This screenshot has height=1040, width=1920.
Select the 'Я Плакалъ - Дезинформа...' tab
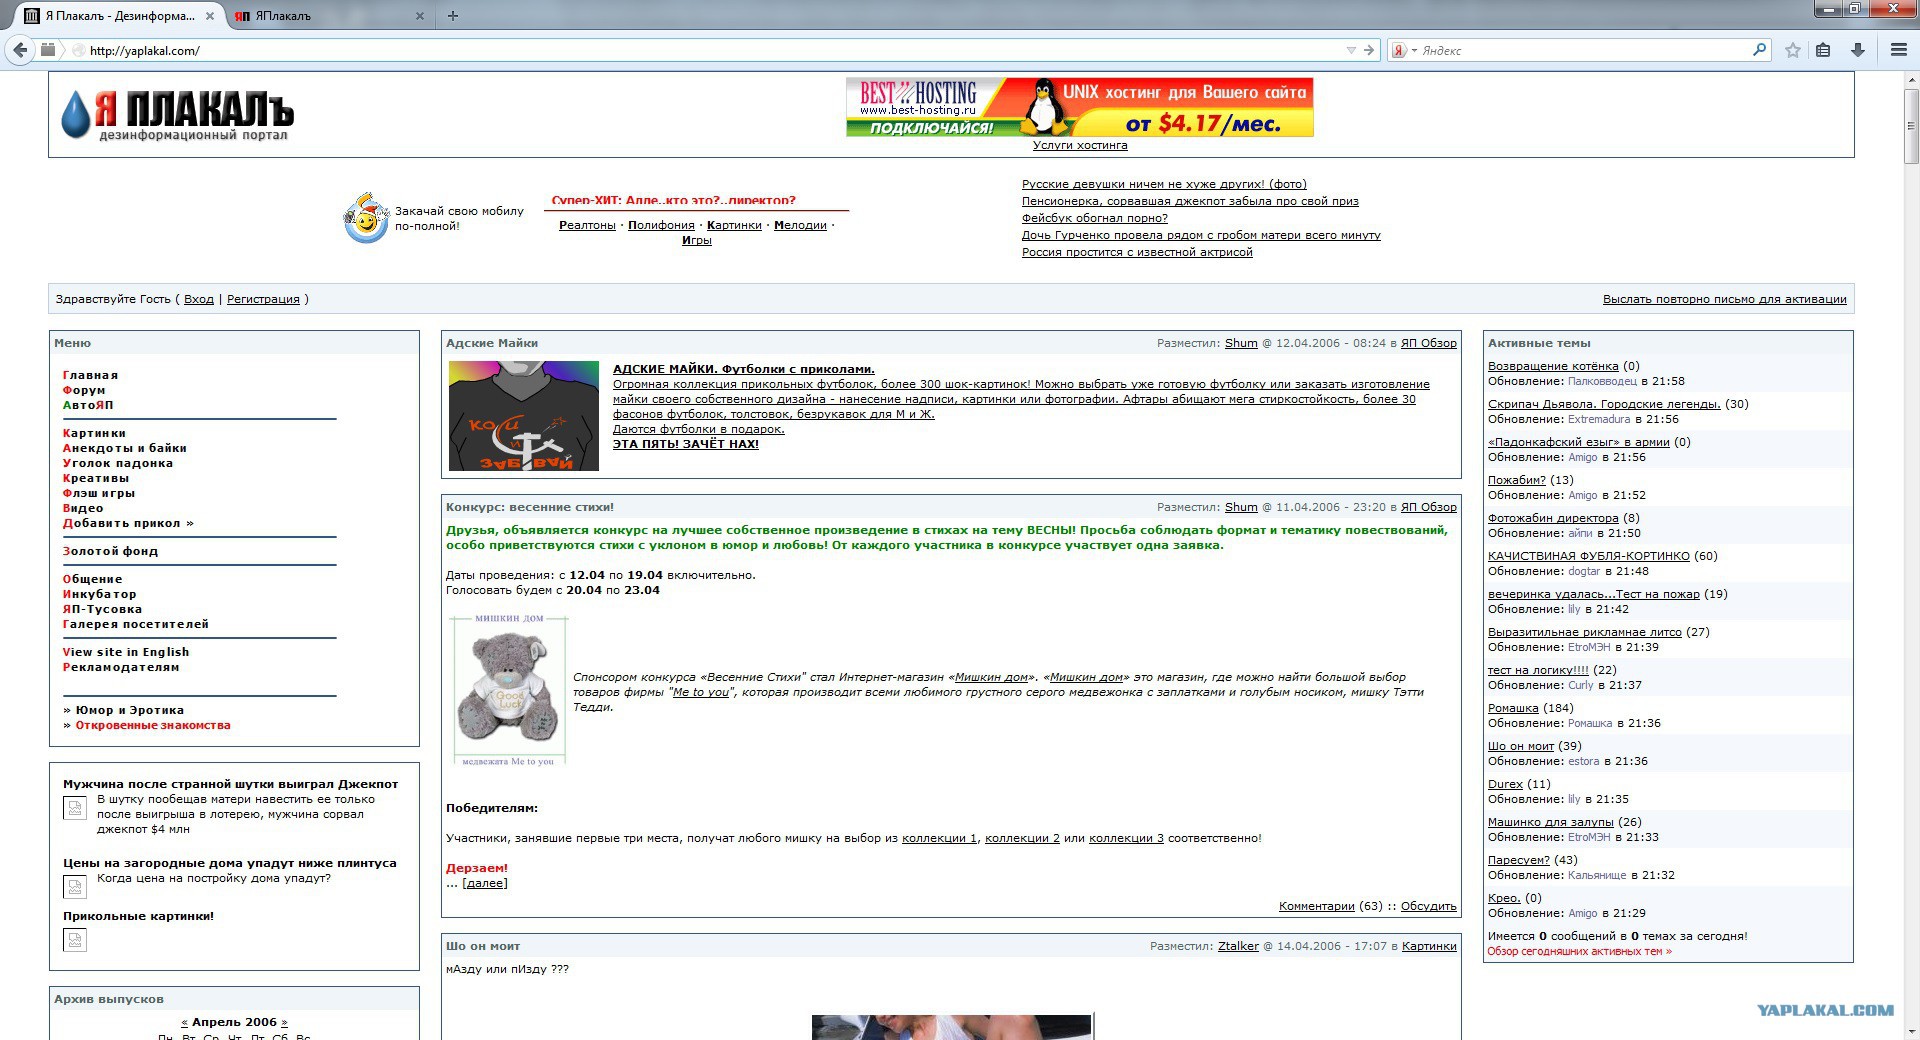click(x=120, y=16)
